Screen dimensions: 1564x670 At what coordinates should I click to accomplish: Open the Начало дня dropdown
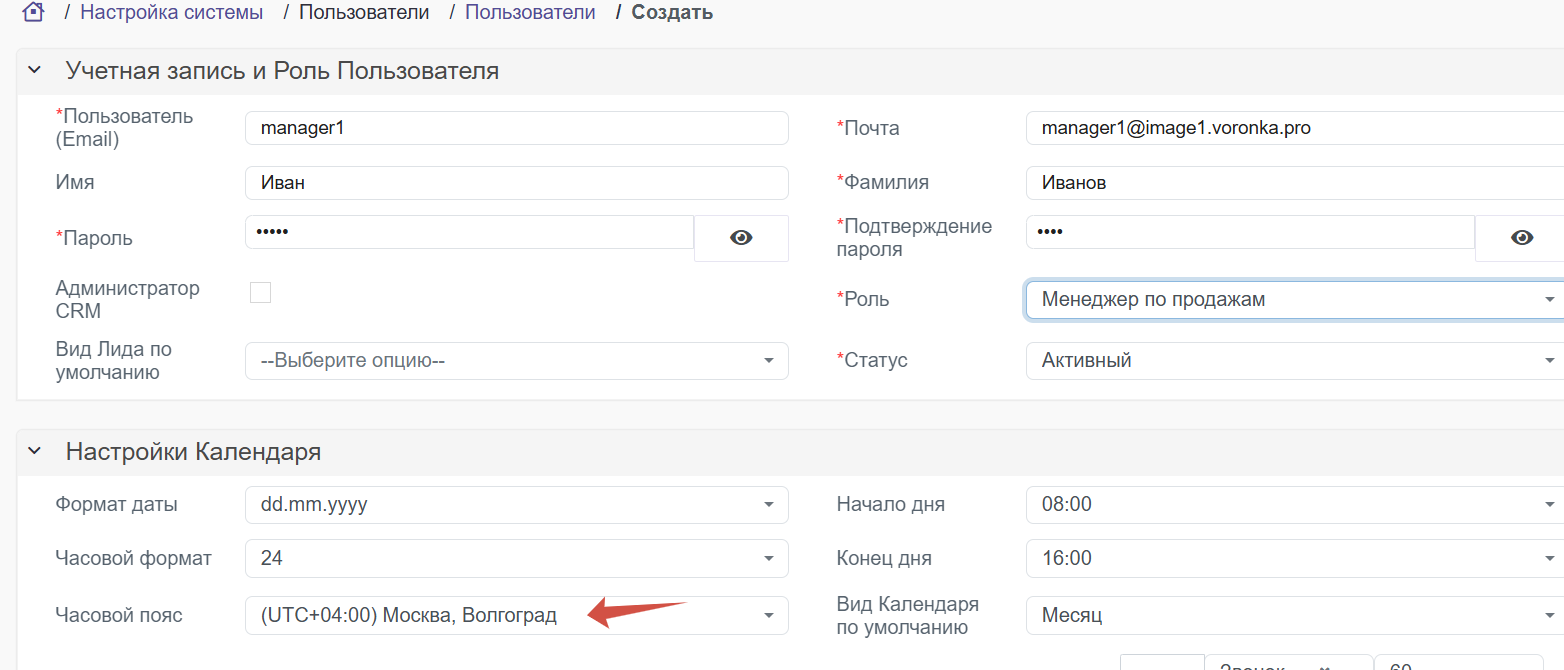(1290, 505)
